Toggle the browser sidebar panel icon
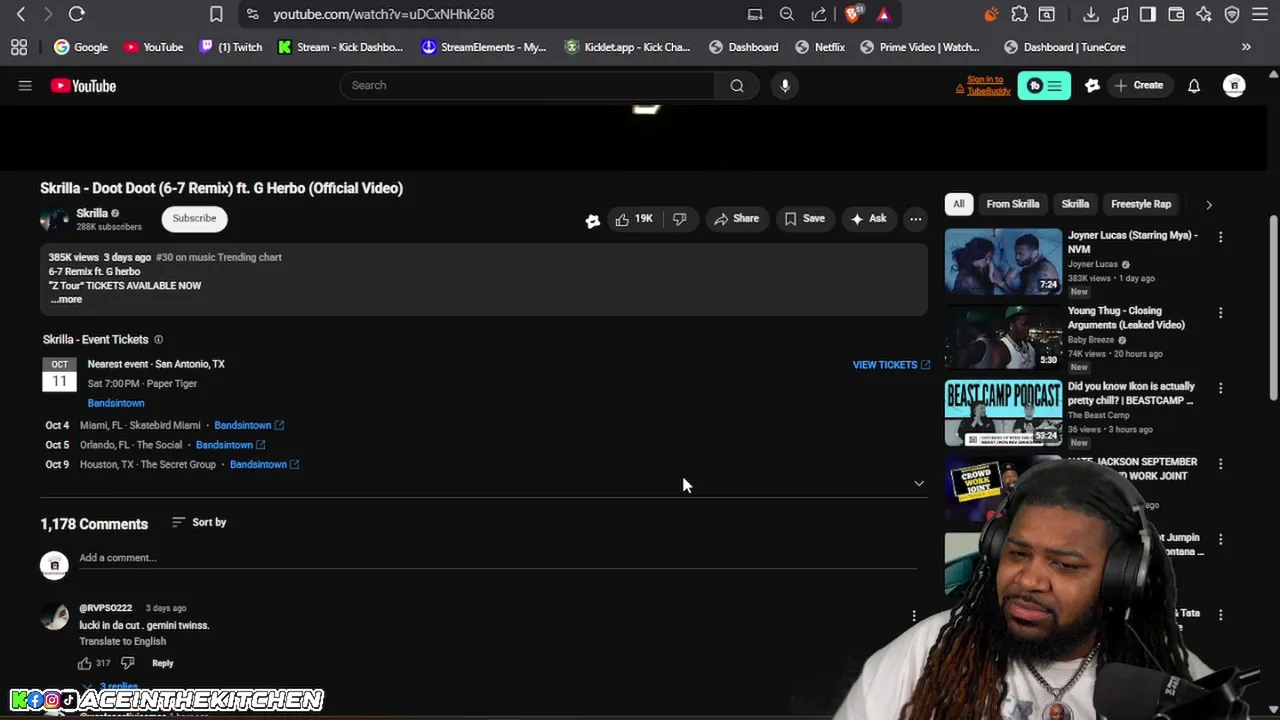Image resolution: width=1280 pixels, height=720 pixels. 1148,14
